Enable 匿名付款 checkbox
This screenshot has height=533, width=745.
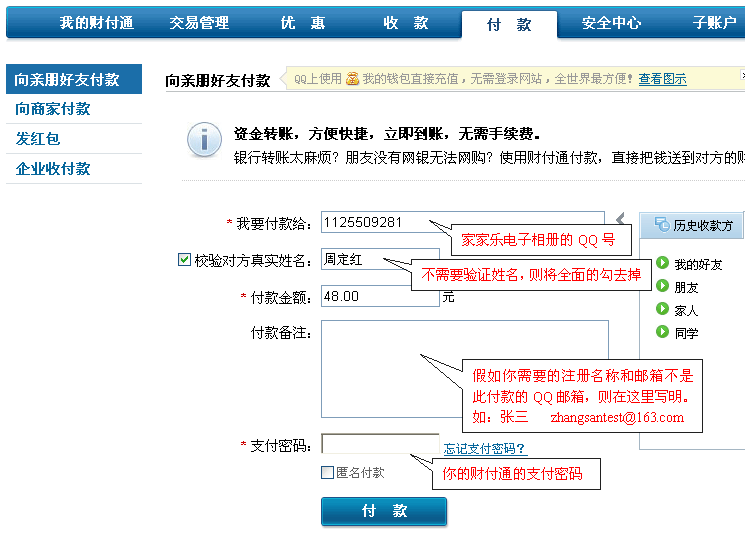327,472
